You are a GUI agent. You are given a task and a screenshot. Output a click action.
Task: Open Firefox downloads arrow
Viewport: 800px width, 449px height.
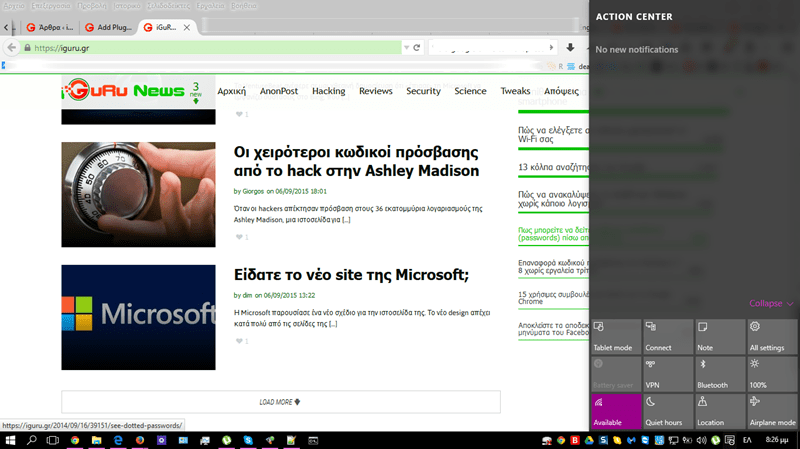pyautogui.click(x=570, y=47)
